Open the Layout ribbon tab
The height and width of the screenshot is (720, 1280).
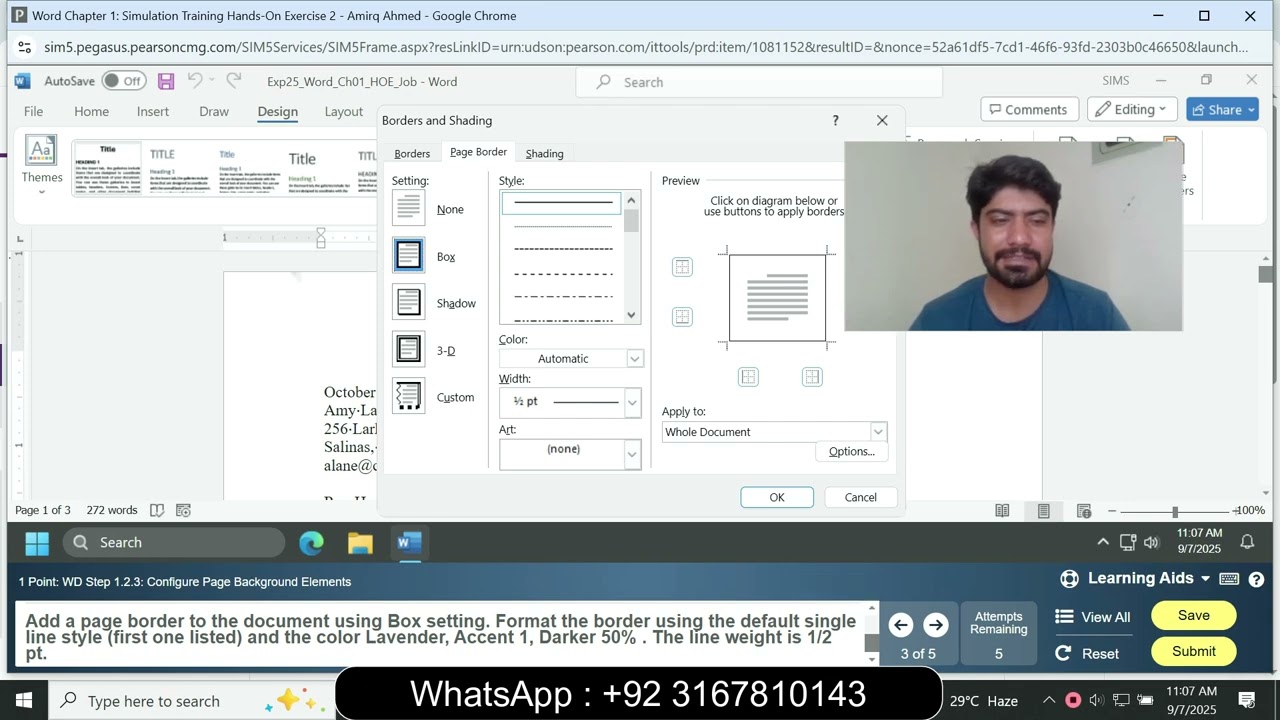(x=343, y=111)
